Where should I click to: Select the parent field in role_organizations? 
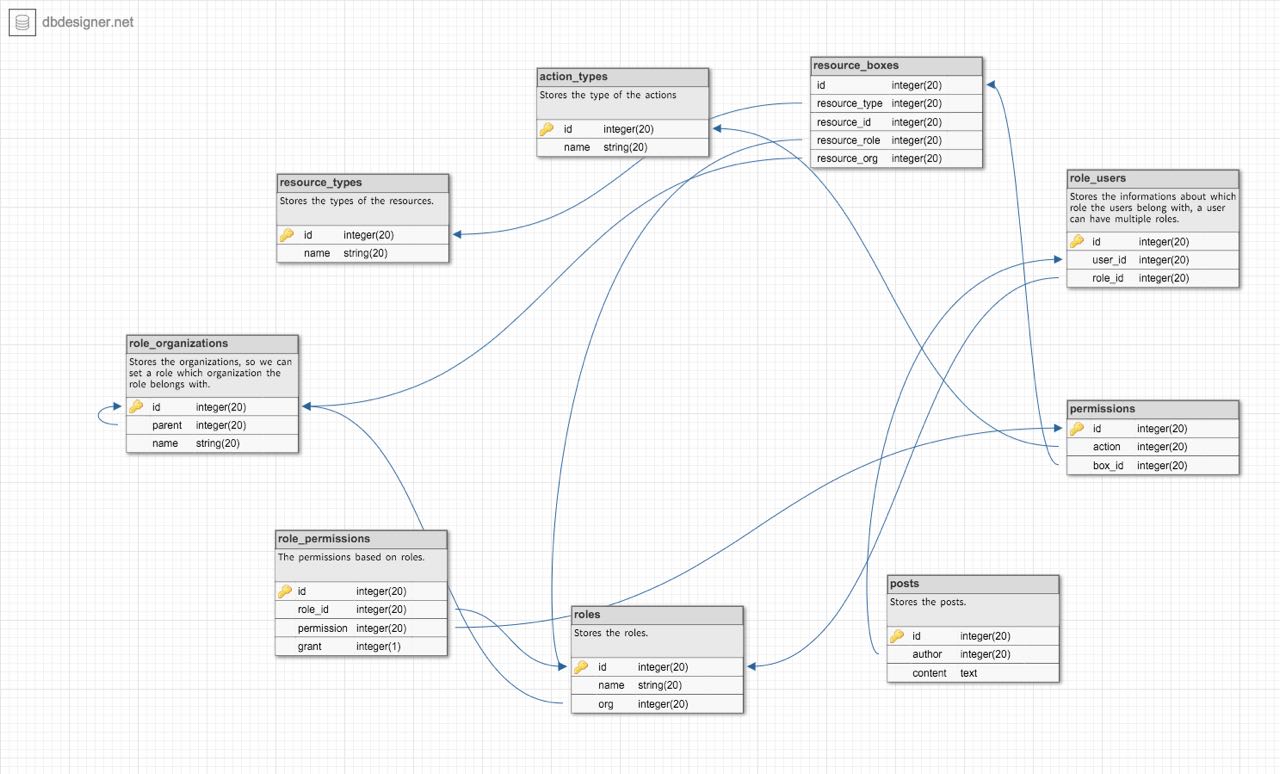tap(212, 425)
